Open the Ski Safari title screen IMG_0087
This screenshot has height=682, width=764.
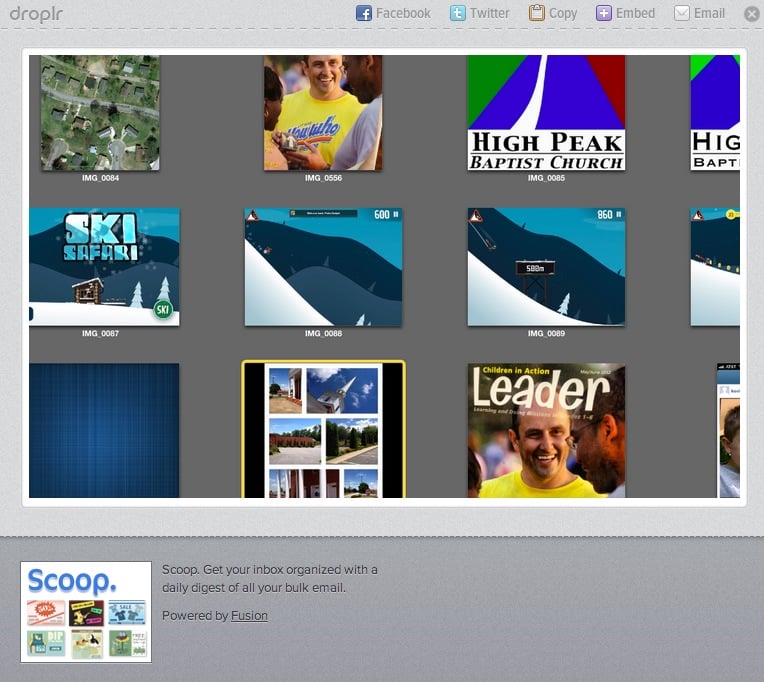pyautogui.click(x=104, y=267)
